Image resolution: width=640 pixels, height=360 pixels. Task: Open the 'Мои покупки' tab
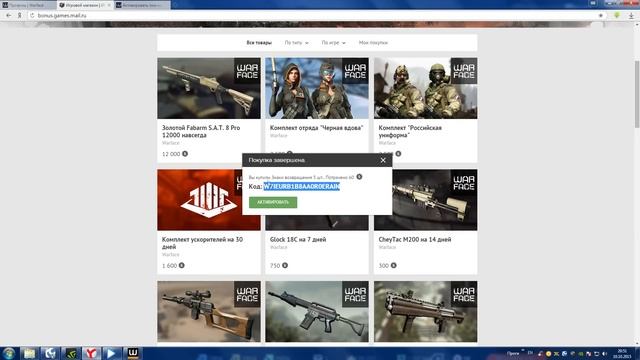[x=373, y=42]
